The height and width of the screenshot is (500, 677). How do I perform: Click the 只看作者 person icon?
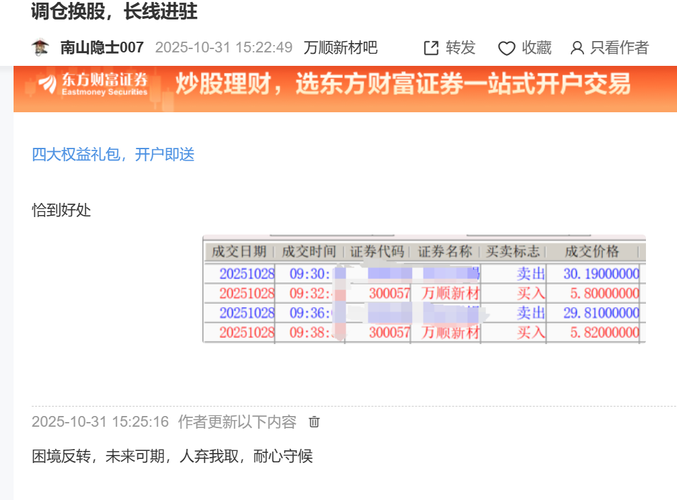[x=577, y=48]
